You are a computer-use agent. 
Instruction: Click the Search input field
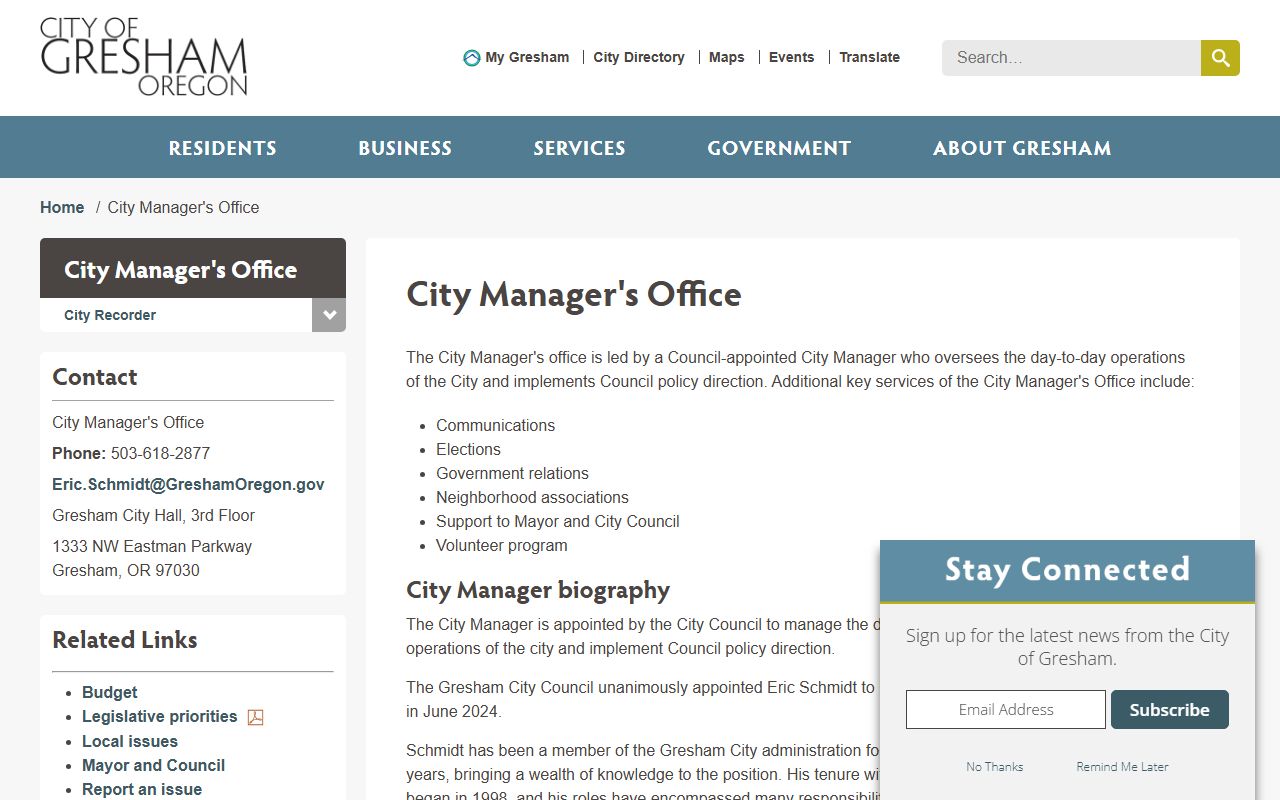(1071, 58)
